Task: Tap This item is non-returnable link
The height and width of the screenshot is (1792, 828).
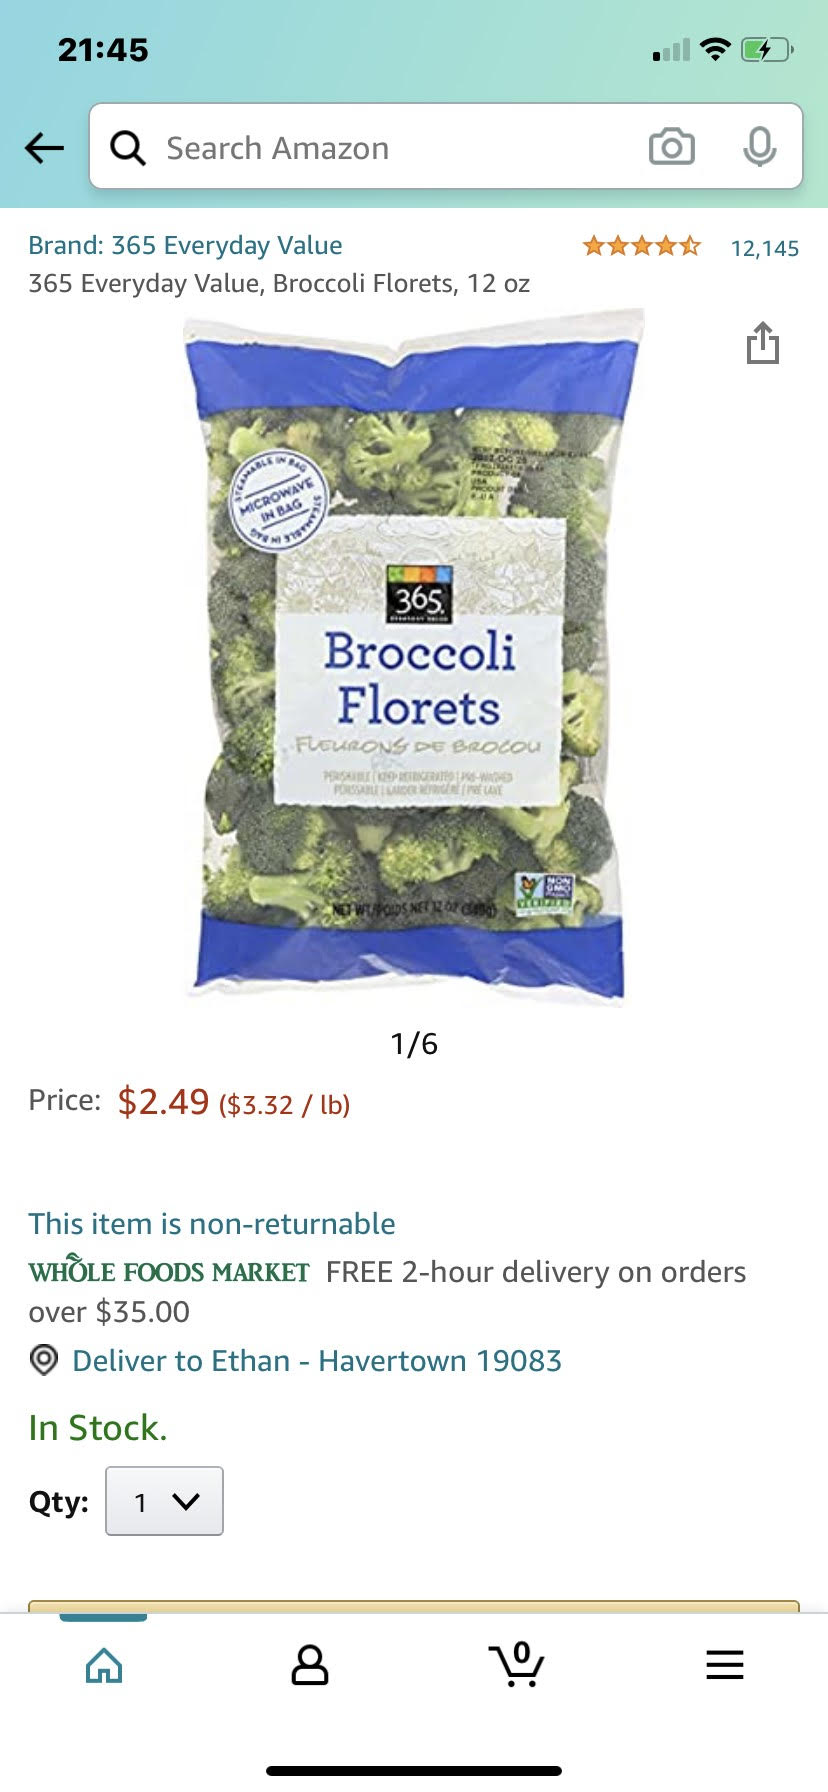Action: [x=212, y=1224]
